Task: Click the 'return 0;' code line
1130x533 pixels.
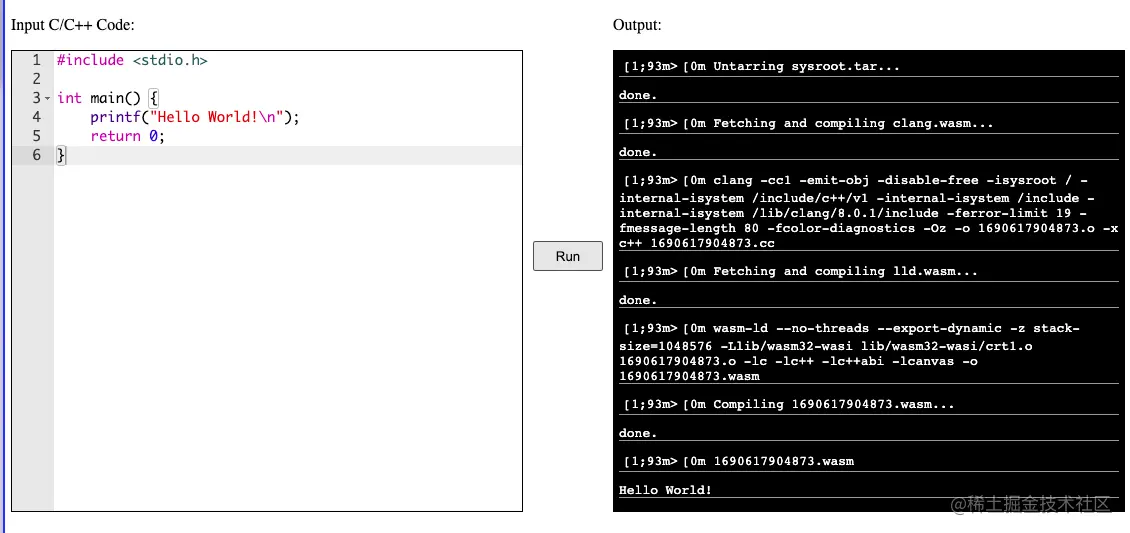Action: (128, 136)
